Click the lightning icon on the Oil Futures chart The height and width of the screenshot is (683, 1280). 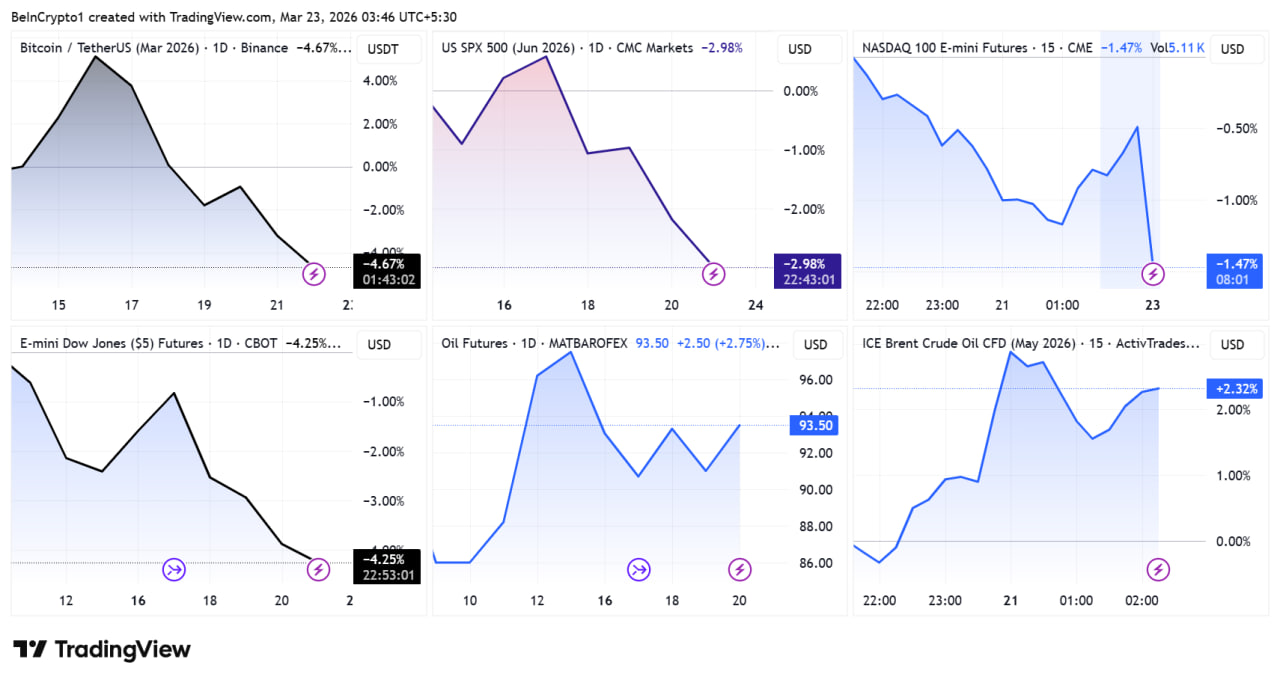[x=739, y=570]
